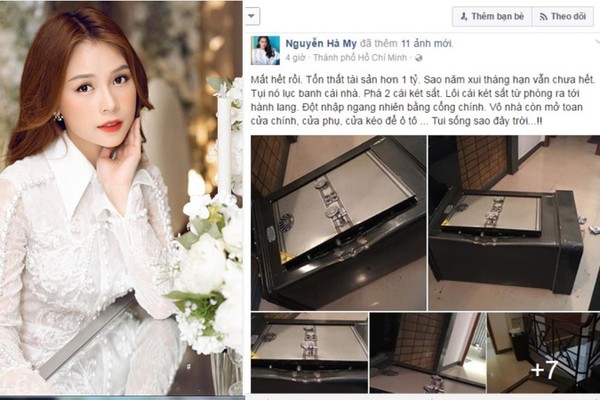Click the RSS follow icon
This screenshot has height=400, width=600.
click(543, 17)
